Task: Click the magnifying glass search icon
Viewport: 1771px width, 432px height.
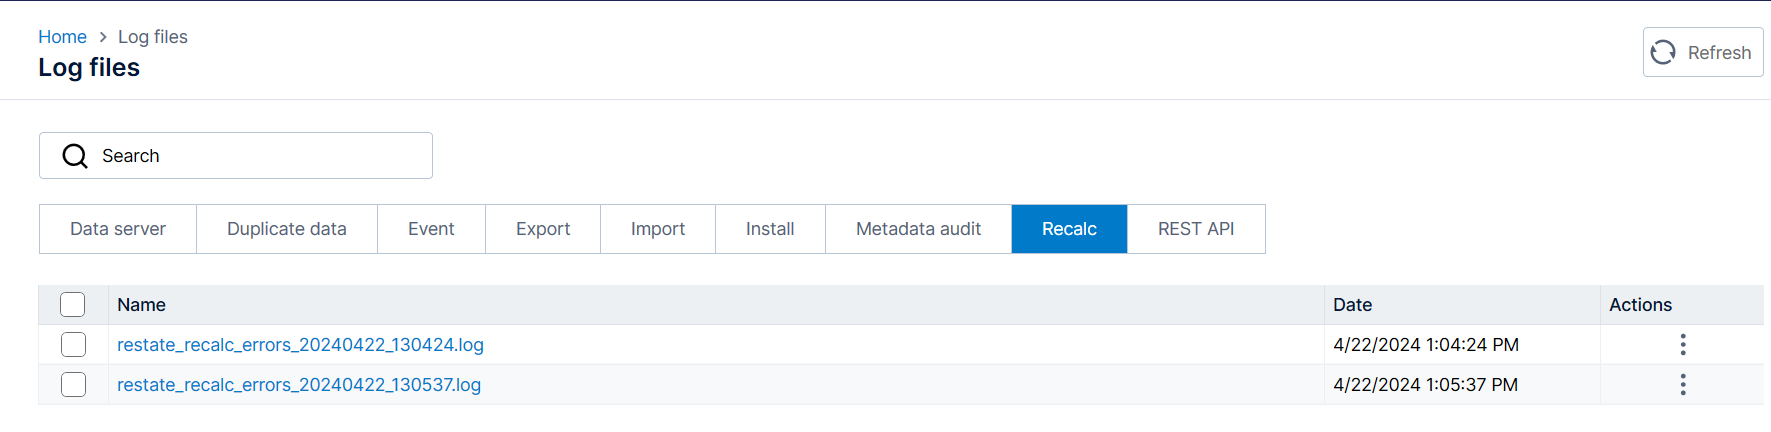Action: point(75,156)
